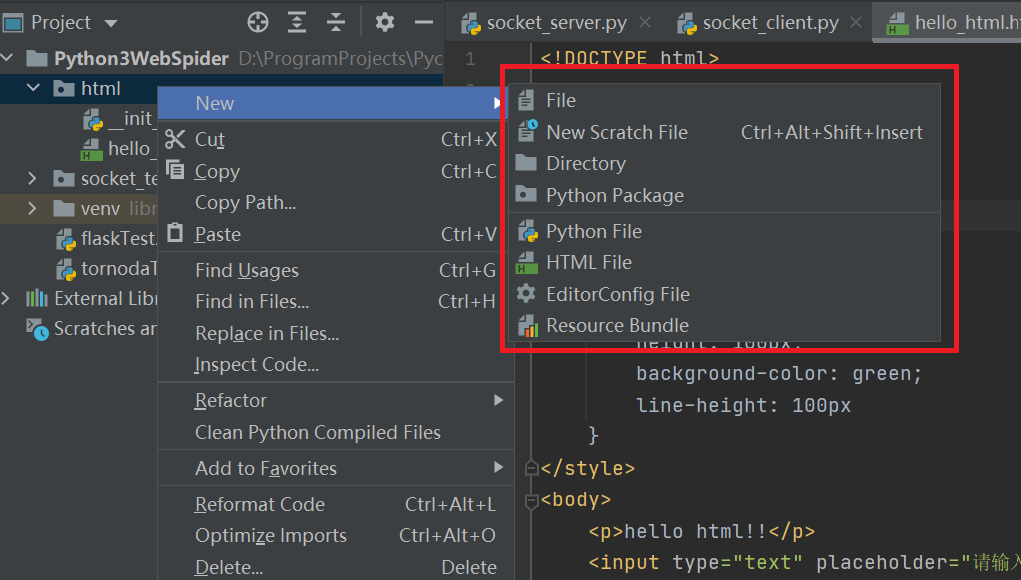Click the Python File icon in submenu
The height and width of the screenshot is (580, 1021).
tap(527, 231)
